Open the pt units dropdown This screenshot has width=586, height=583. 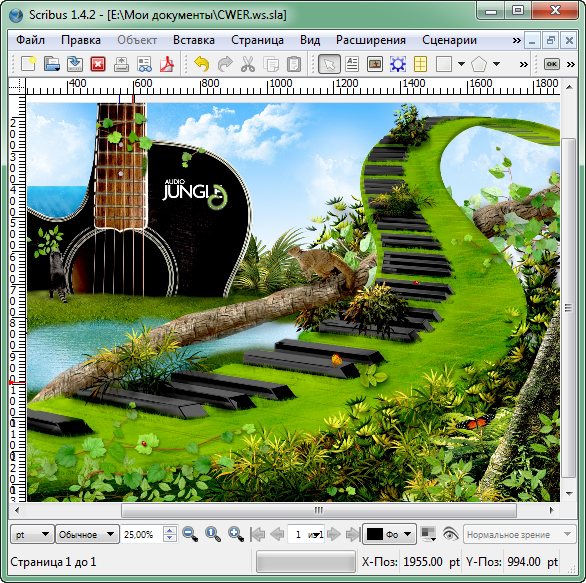(32, 534)
